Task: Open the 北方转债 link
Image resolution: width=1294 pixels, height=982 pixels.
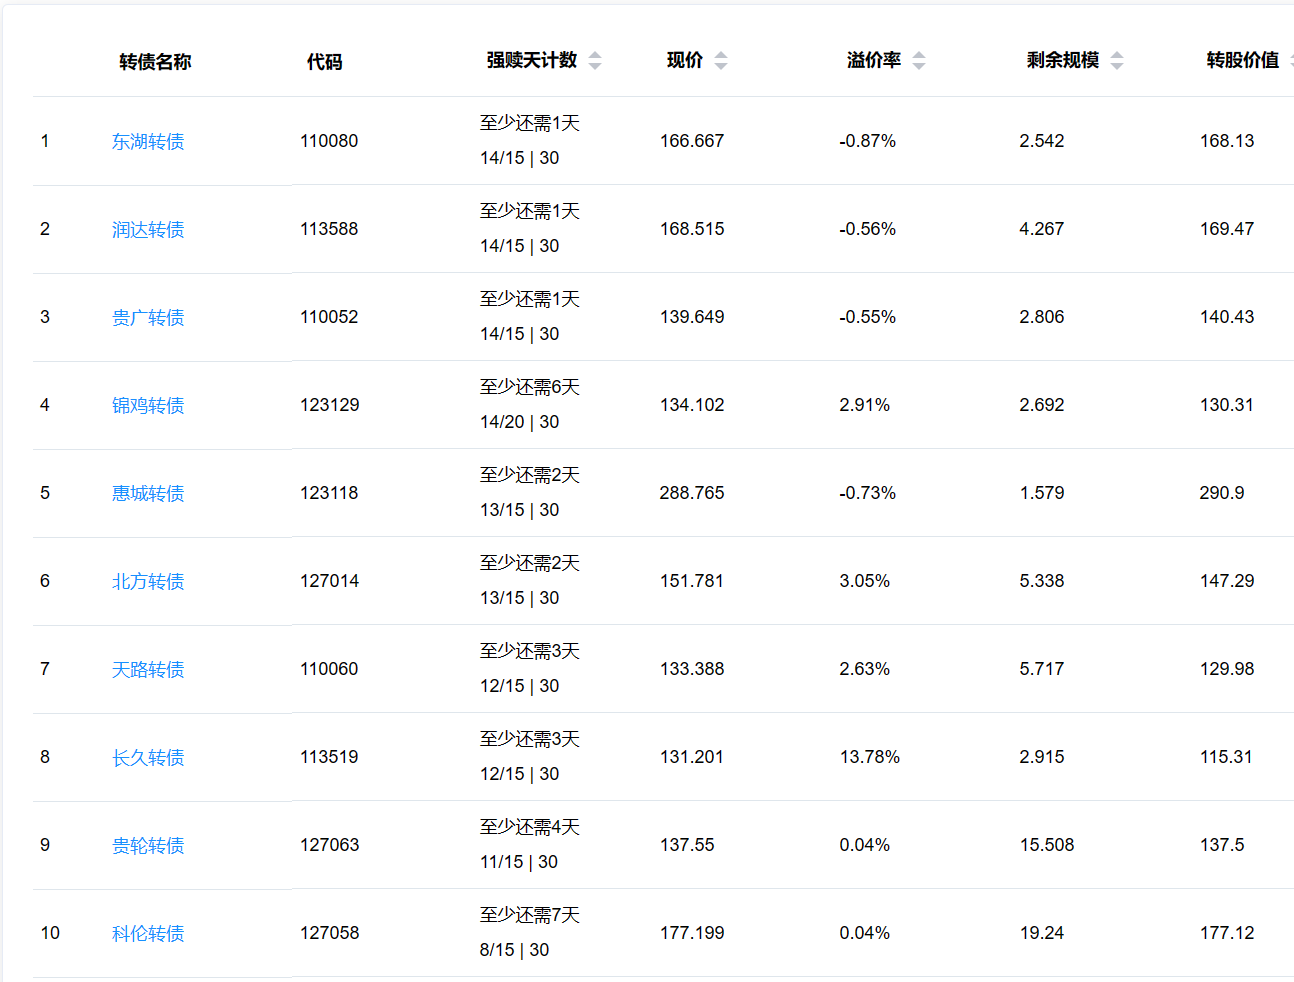Action: click(148, 582)
